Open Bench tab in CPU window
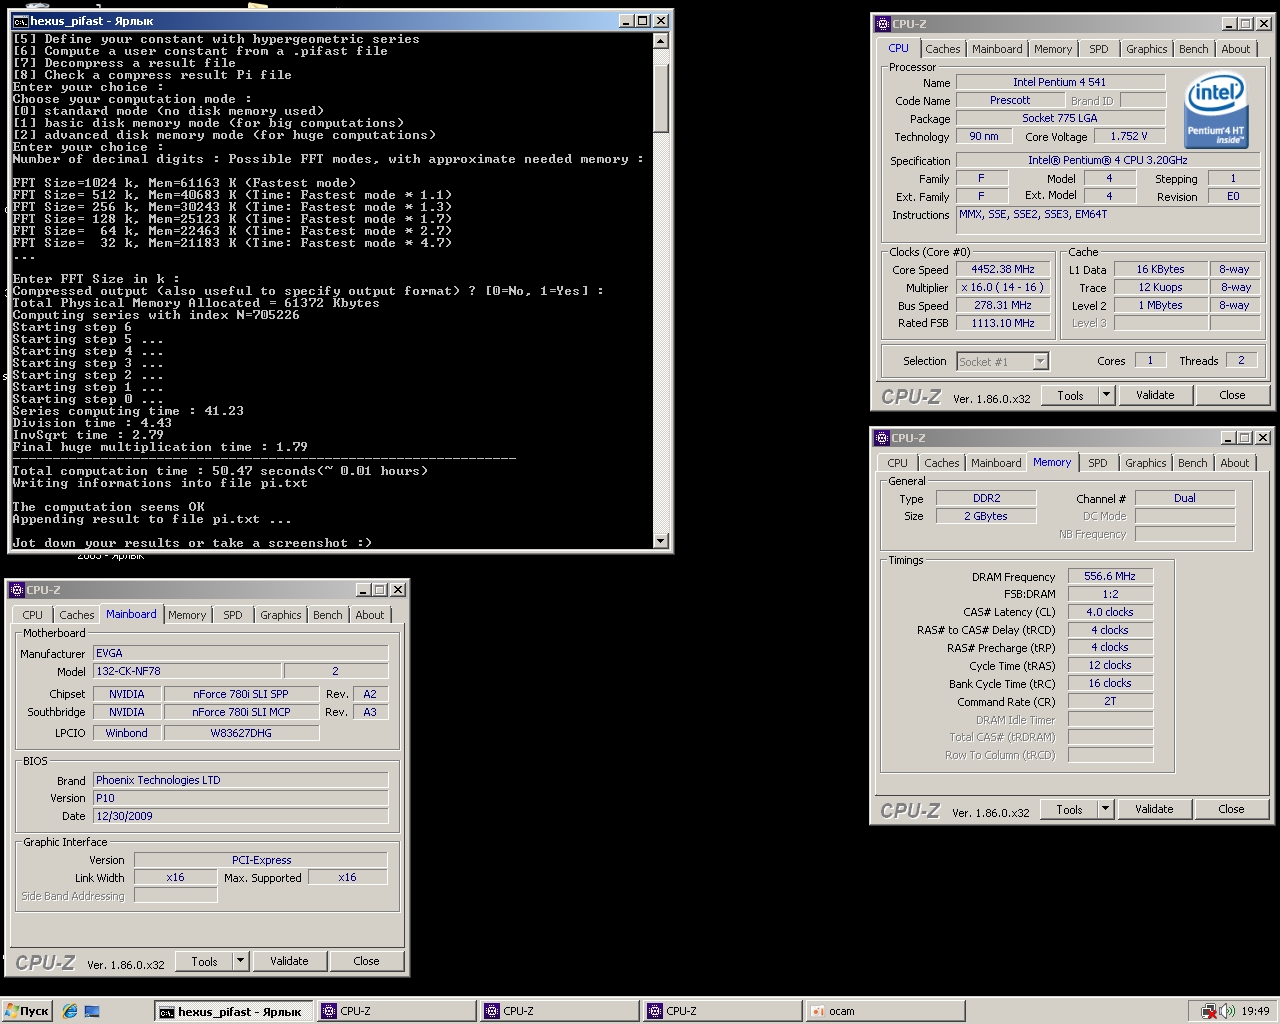 click(1193, 49)
